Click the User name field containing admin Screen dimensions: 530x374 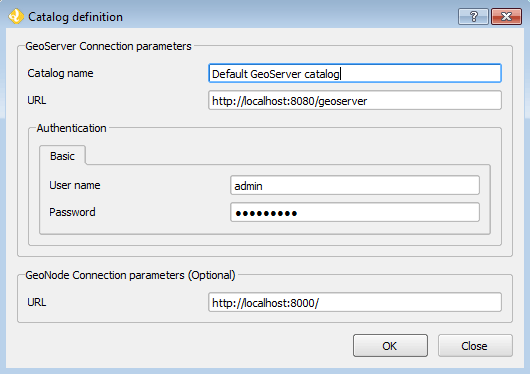(x=355, y=185)
